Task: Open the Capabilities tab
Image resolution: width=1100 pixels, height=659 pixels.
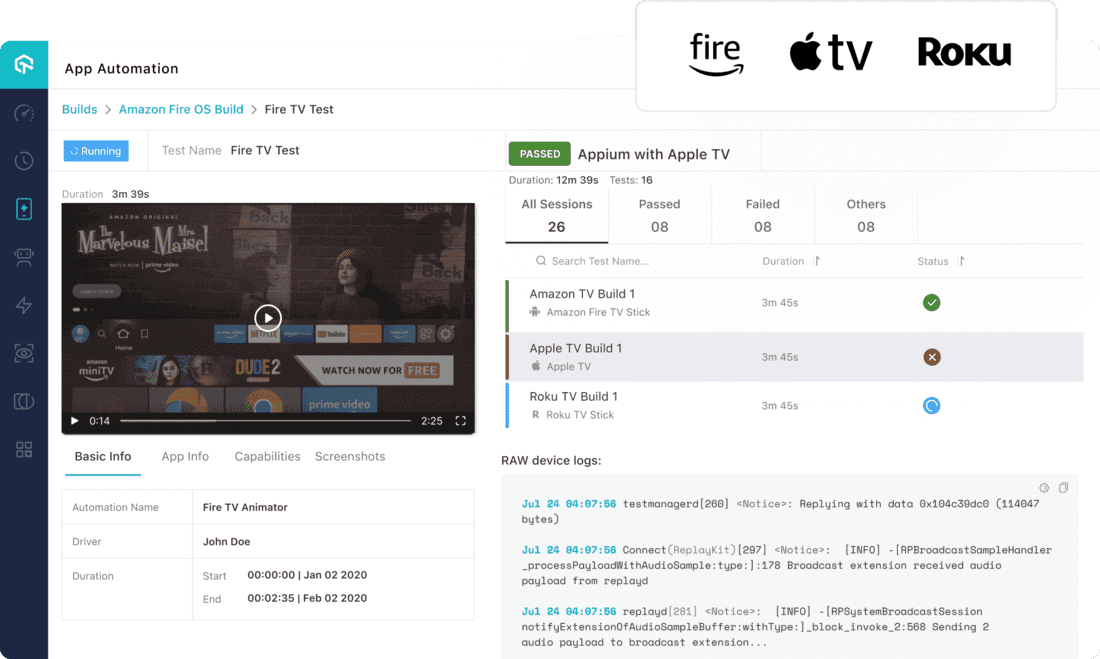Action: pyautogui.click(x=267, y=456)
